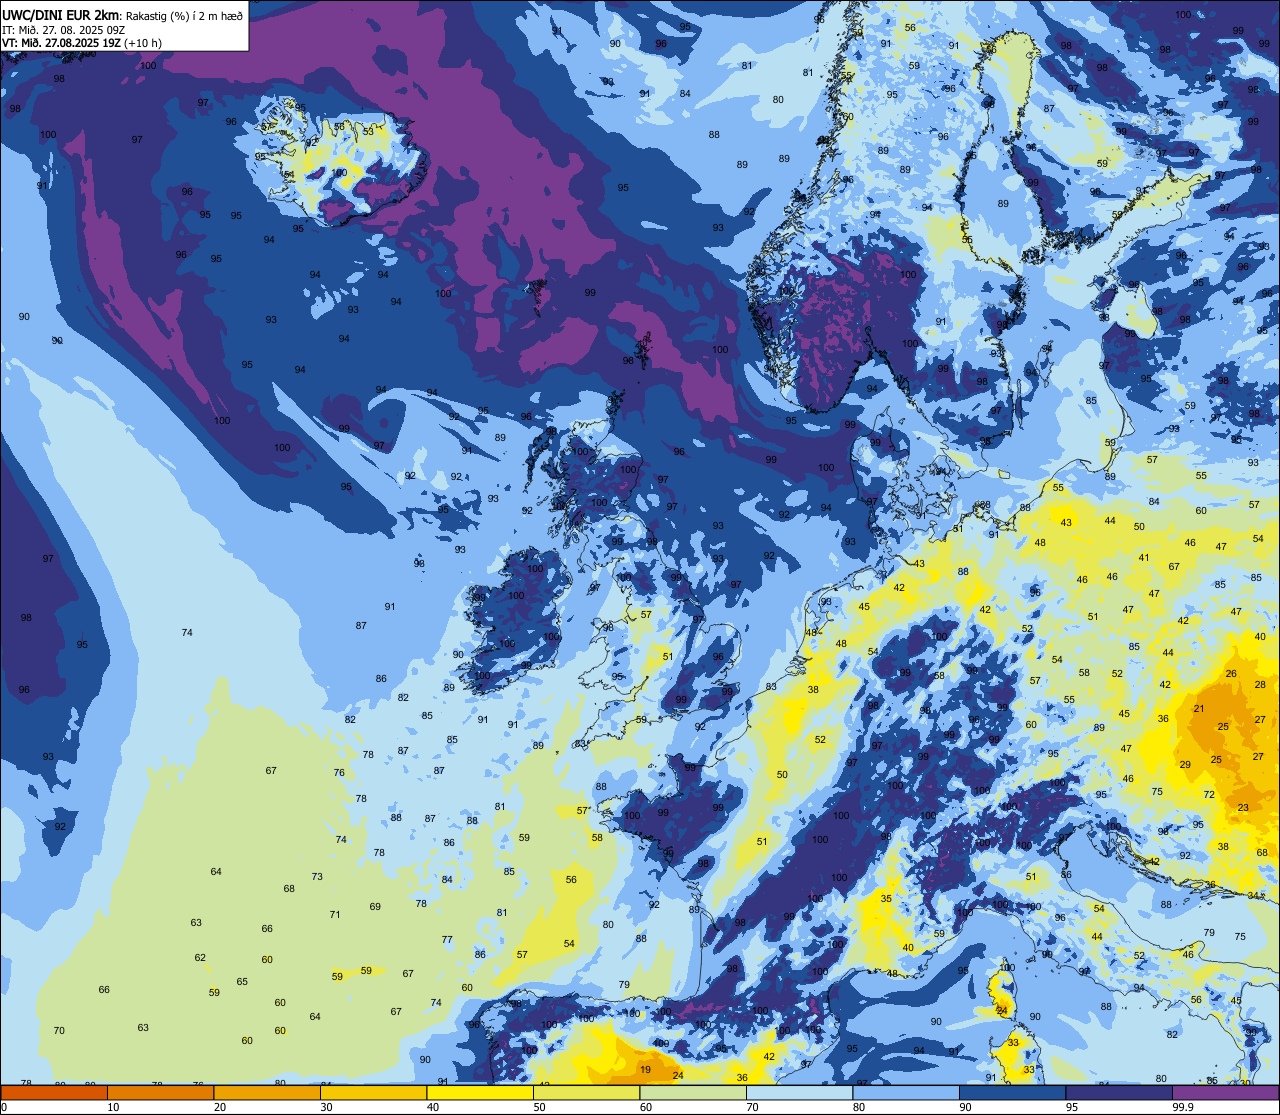Click the humidity value "19" over Spain
Image resolution: width=1280 pixels, height=1115 pixels.
point(645,1070)
